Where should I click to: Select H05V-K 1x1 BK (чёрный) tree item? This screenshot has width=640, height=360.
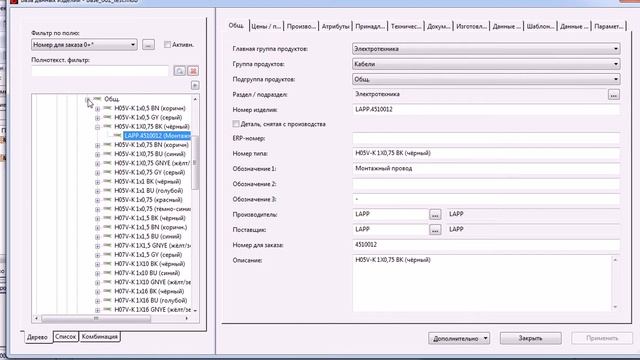(x=148, y=182)
